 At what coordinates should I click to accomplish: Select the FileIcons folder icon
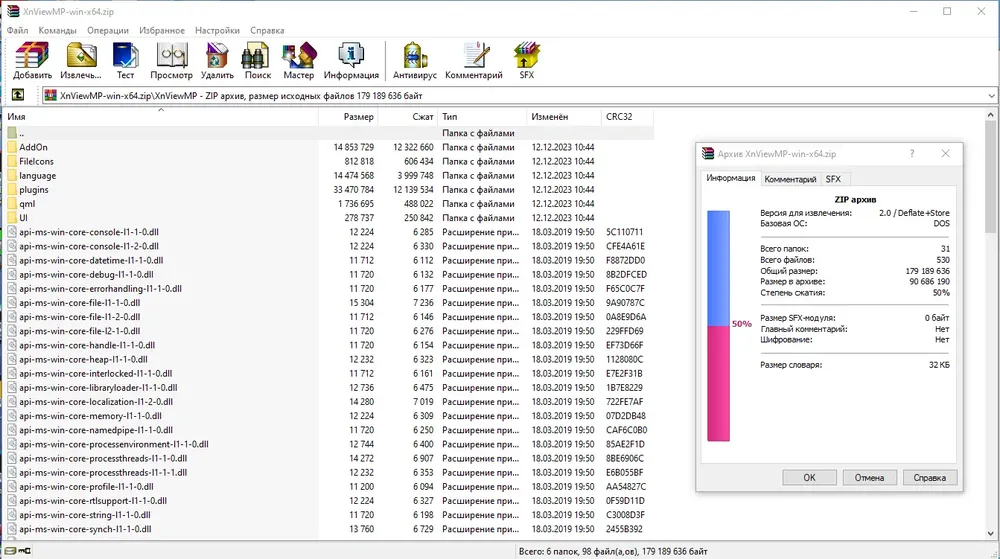(12, 161)
